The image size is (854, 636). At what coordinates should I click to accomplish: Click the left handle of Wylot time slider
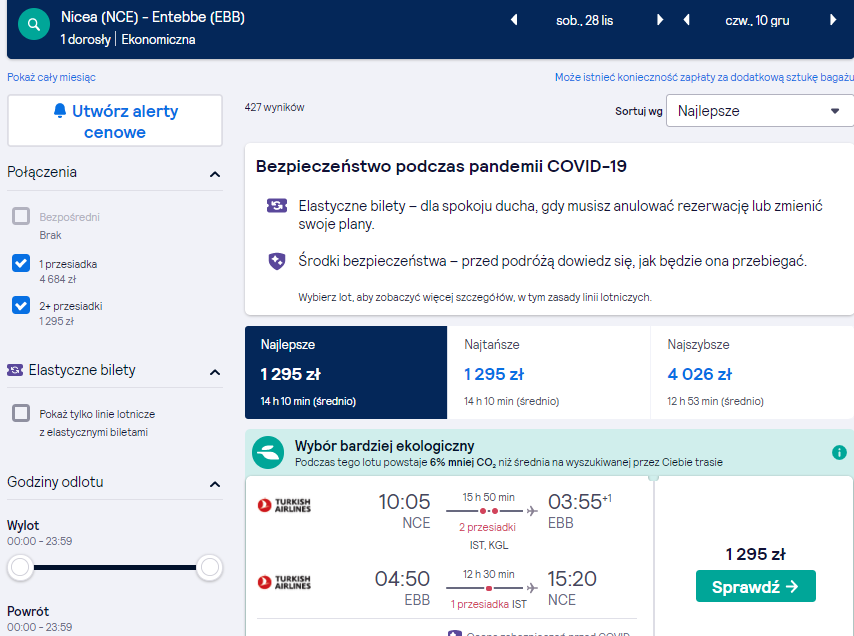click(20, 567)
